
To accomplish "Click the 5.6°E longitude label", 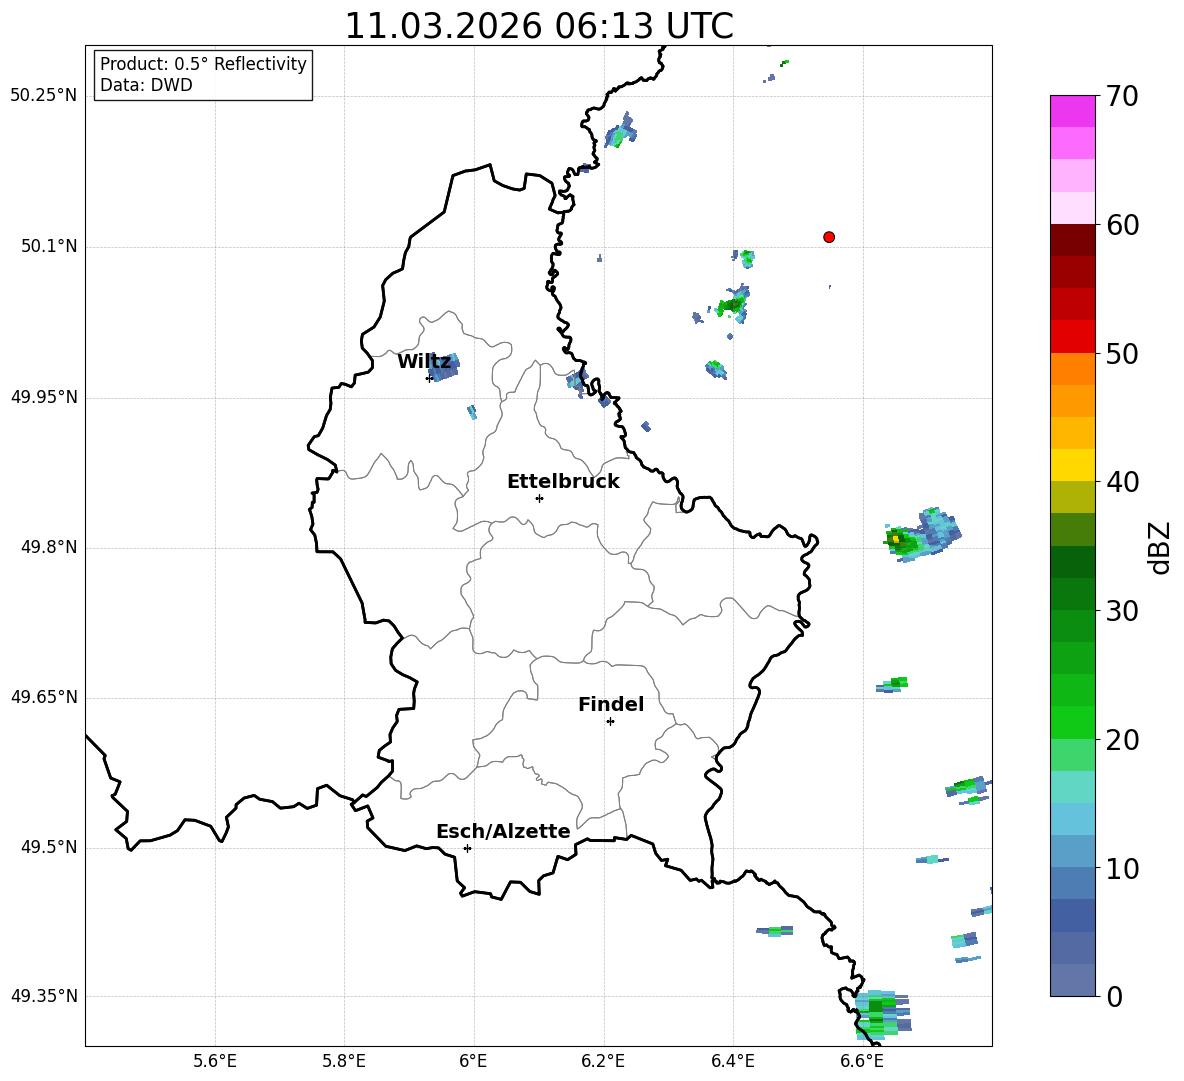I will click(215, 1061).
